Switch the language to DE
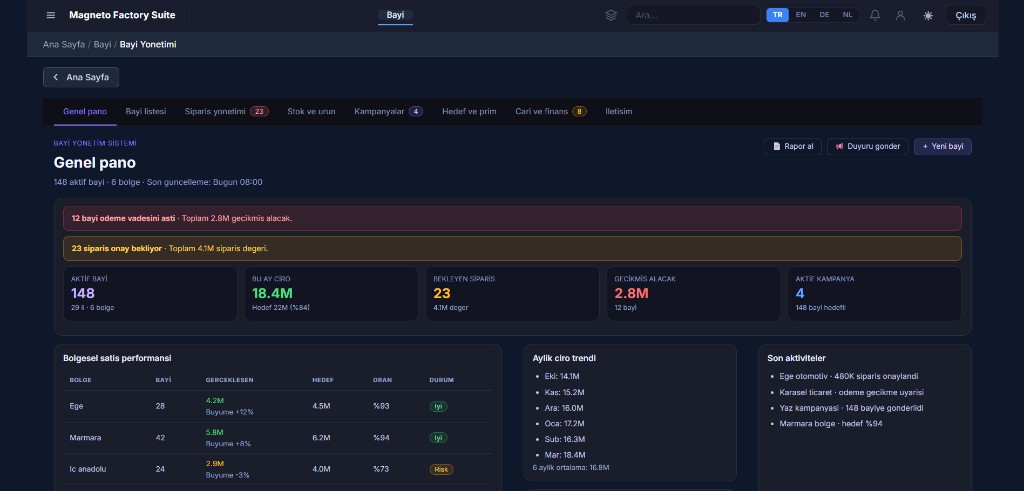Screen dimensions: 1024x491 [824, 15]
